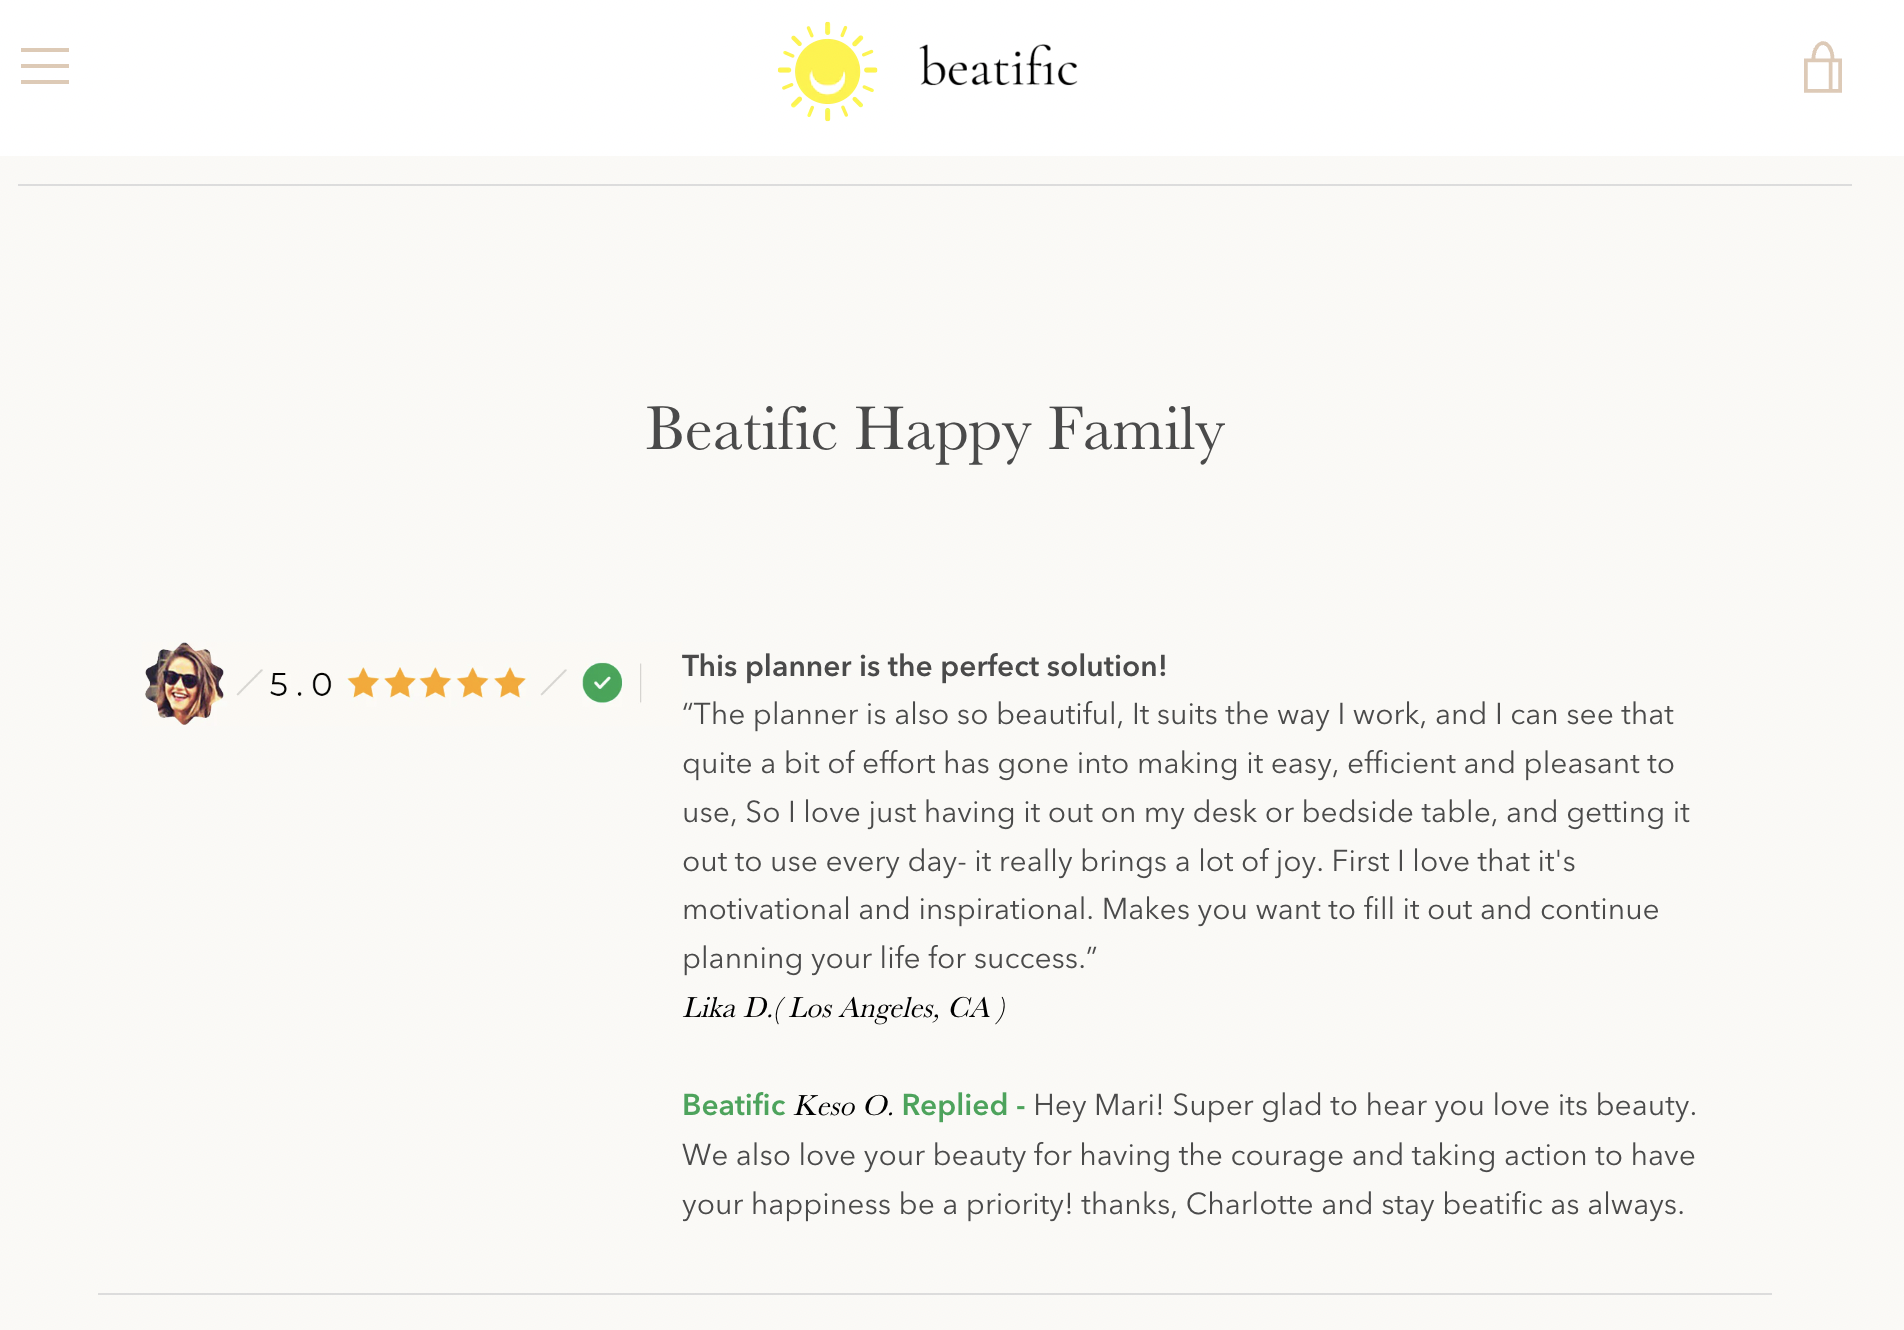Click the 5.0 rating score
1904x1330 pixels.
pos(300,685)
